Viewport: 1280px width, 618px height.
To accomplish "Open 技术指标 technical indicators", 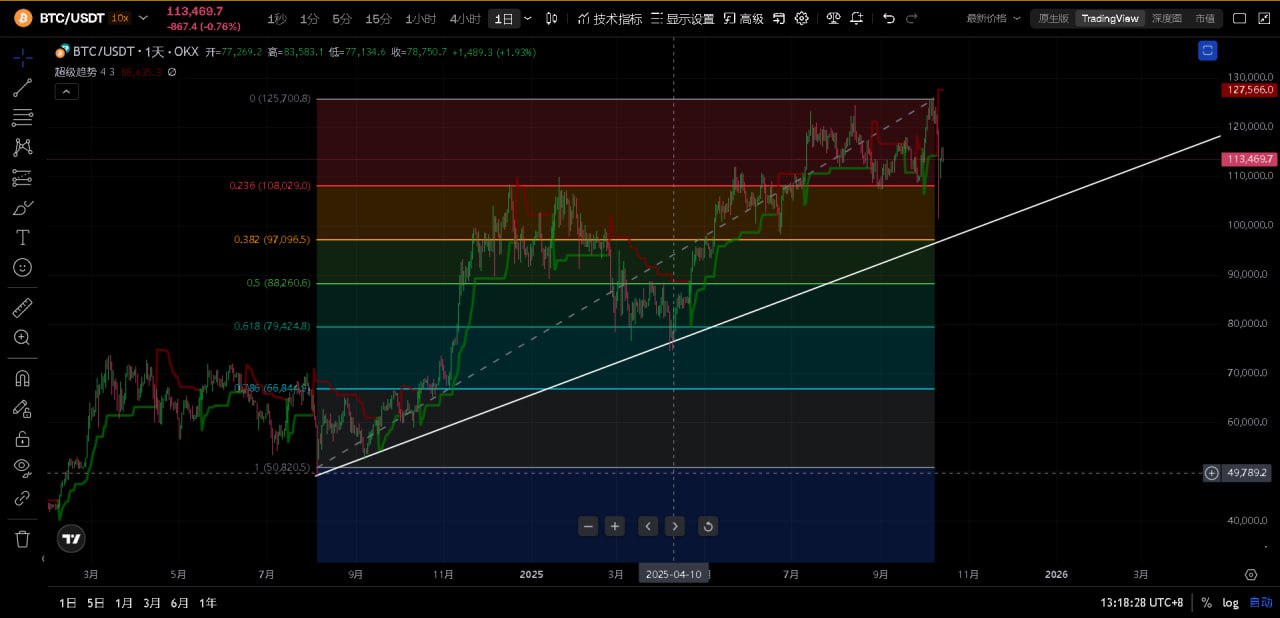I will (609, 18).
